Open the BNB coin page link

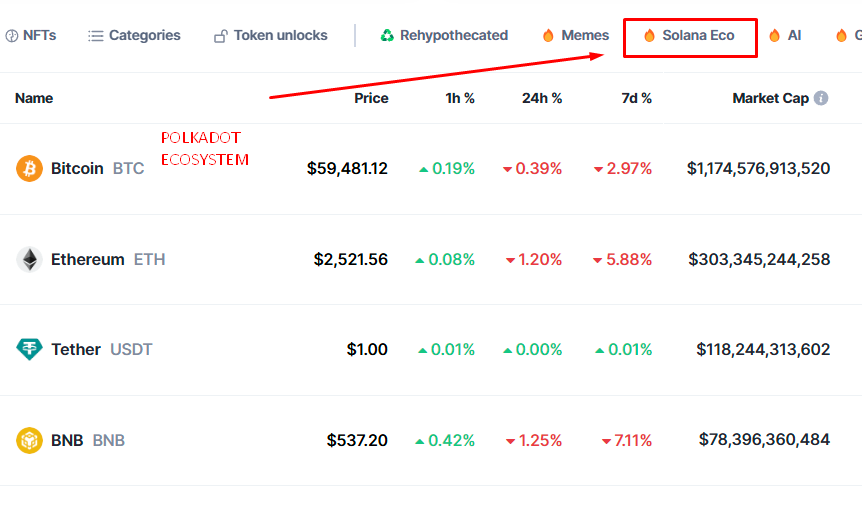67,440
